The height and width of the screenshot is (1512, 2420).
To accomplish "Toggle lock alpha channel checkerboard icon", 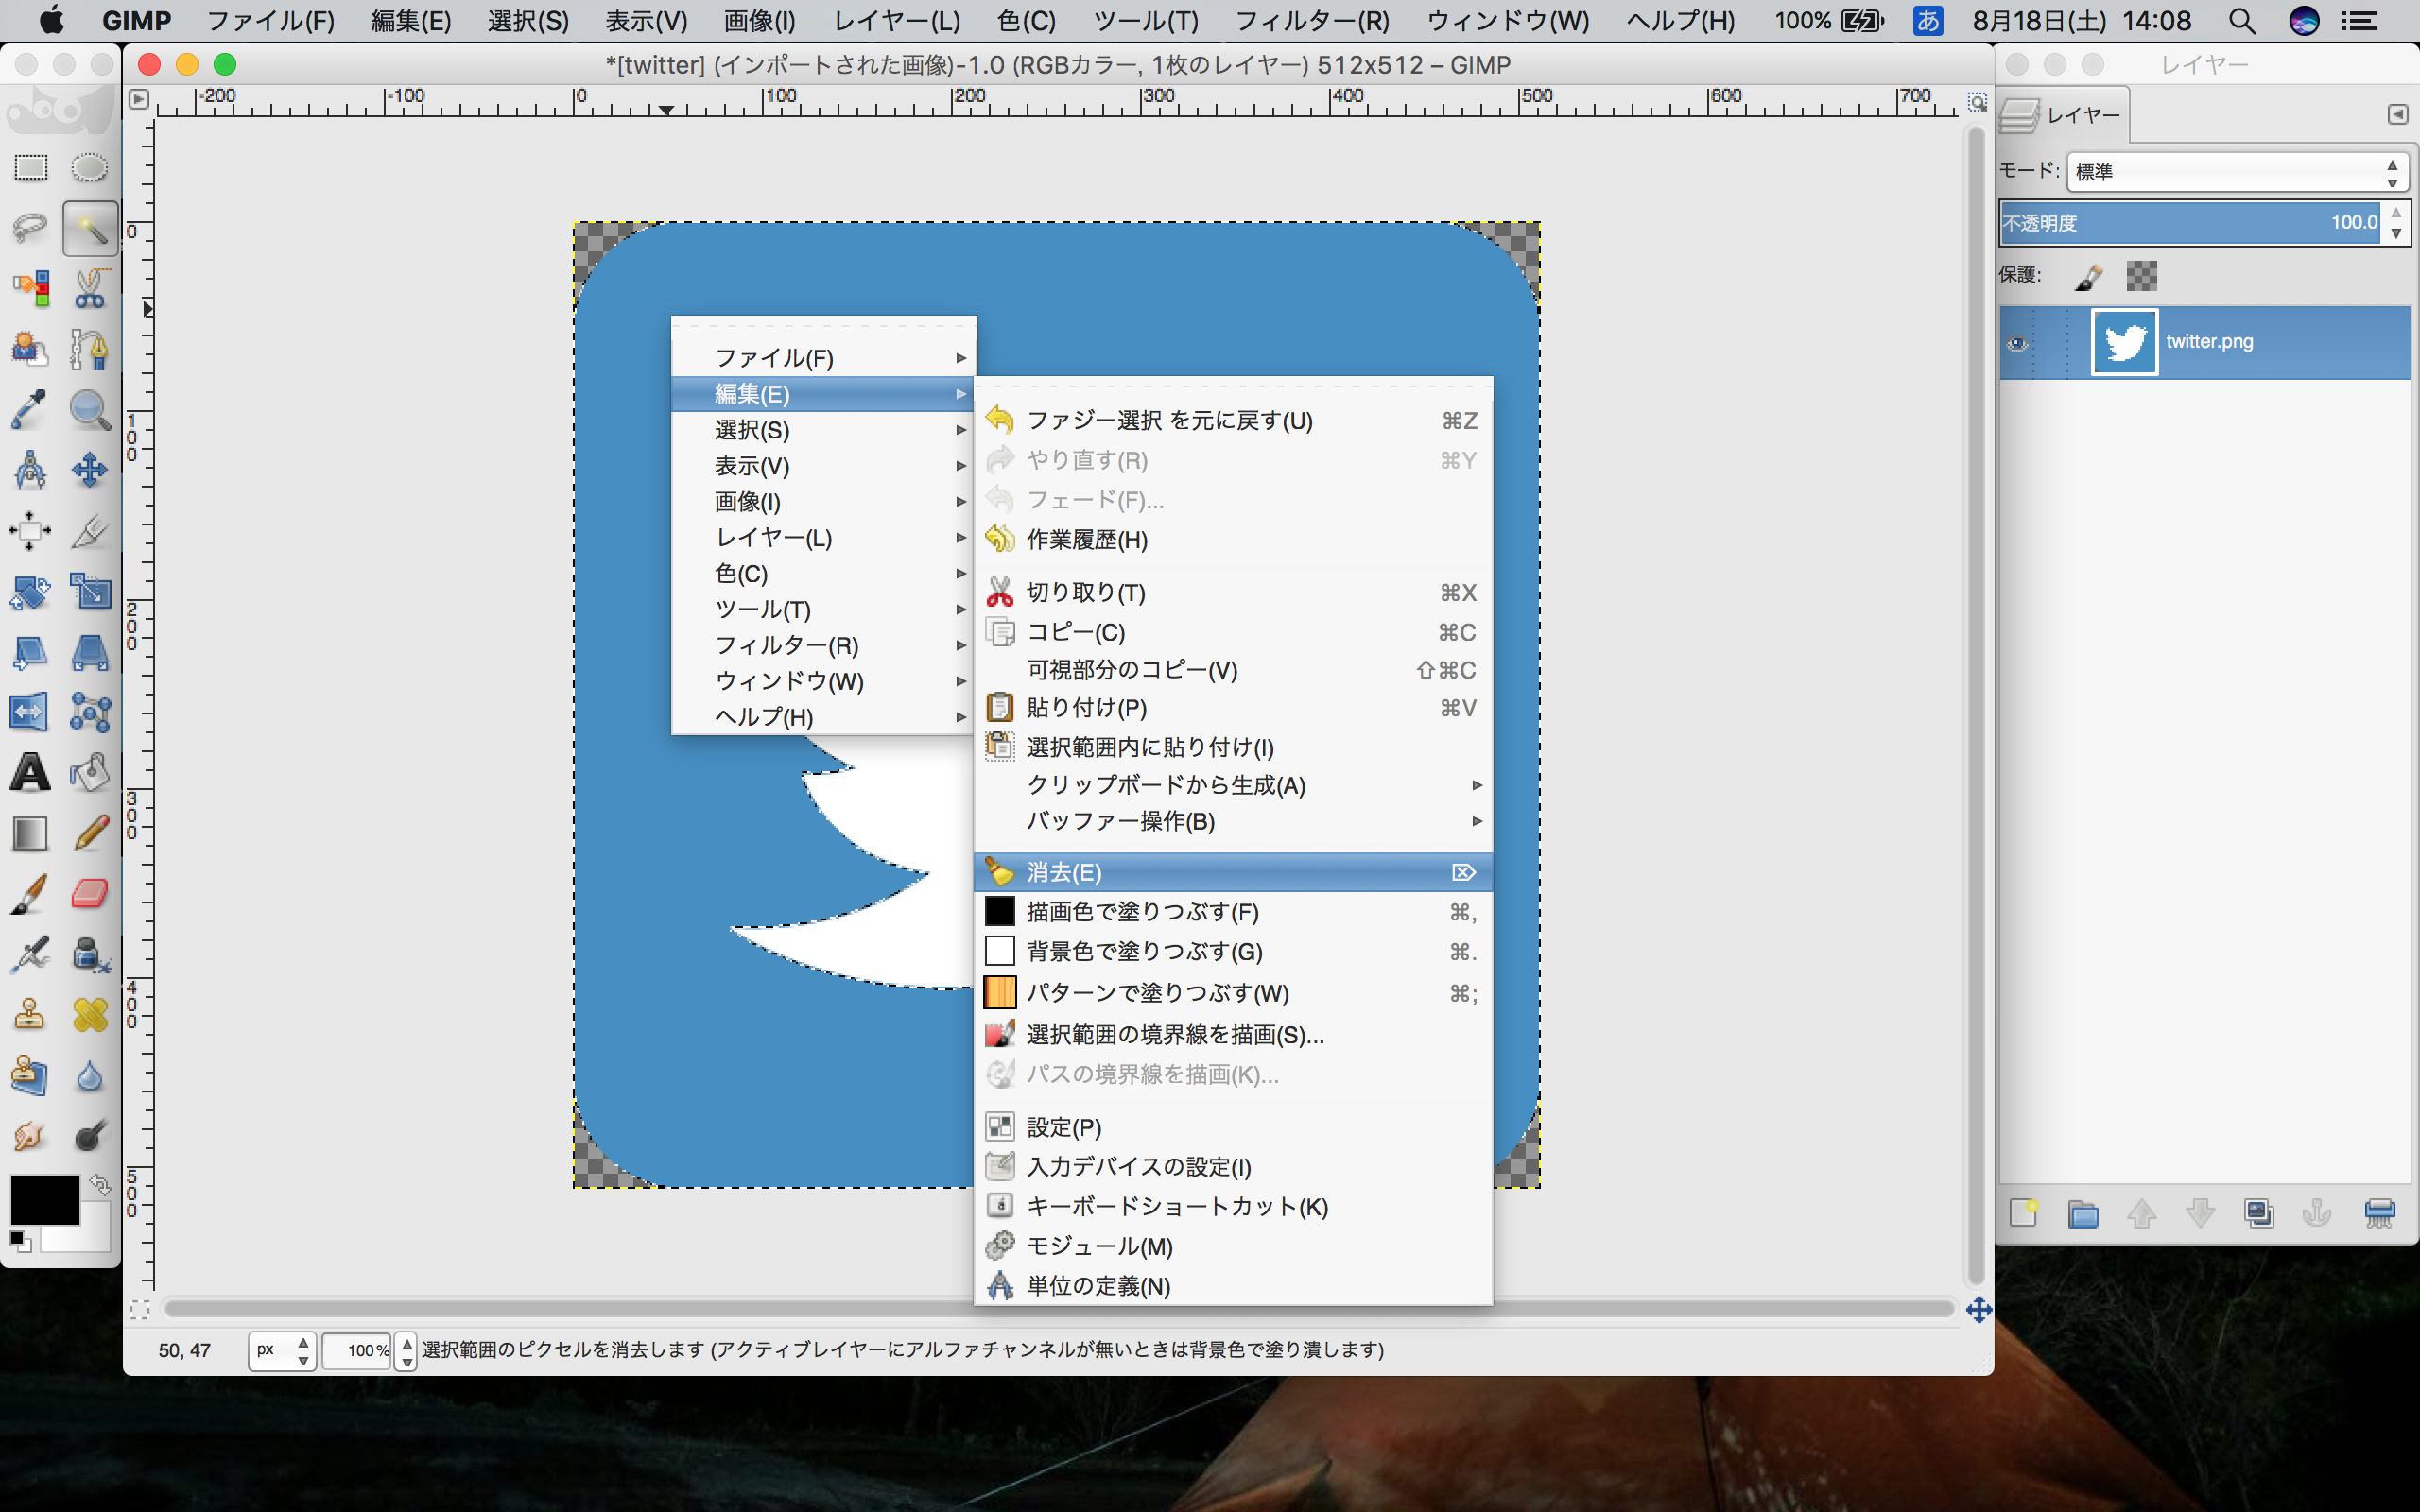I will 2141,276.
